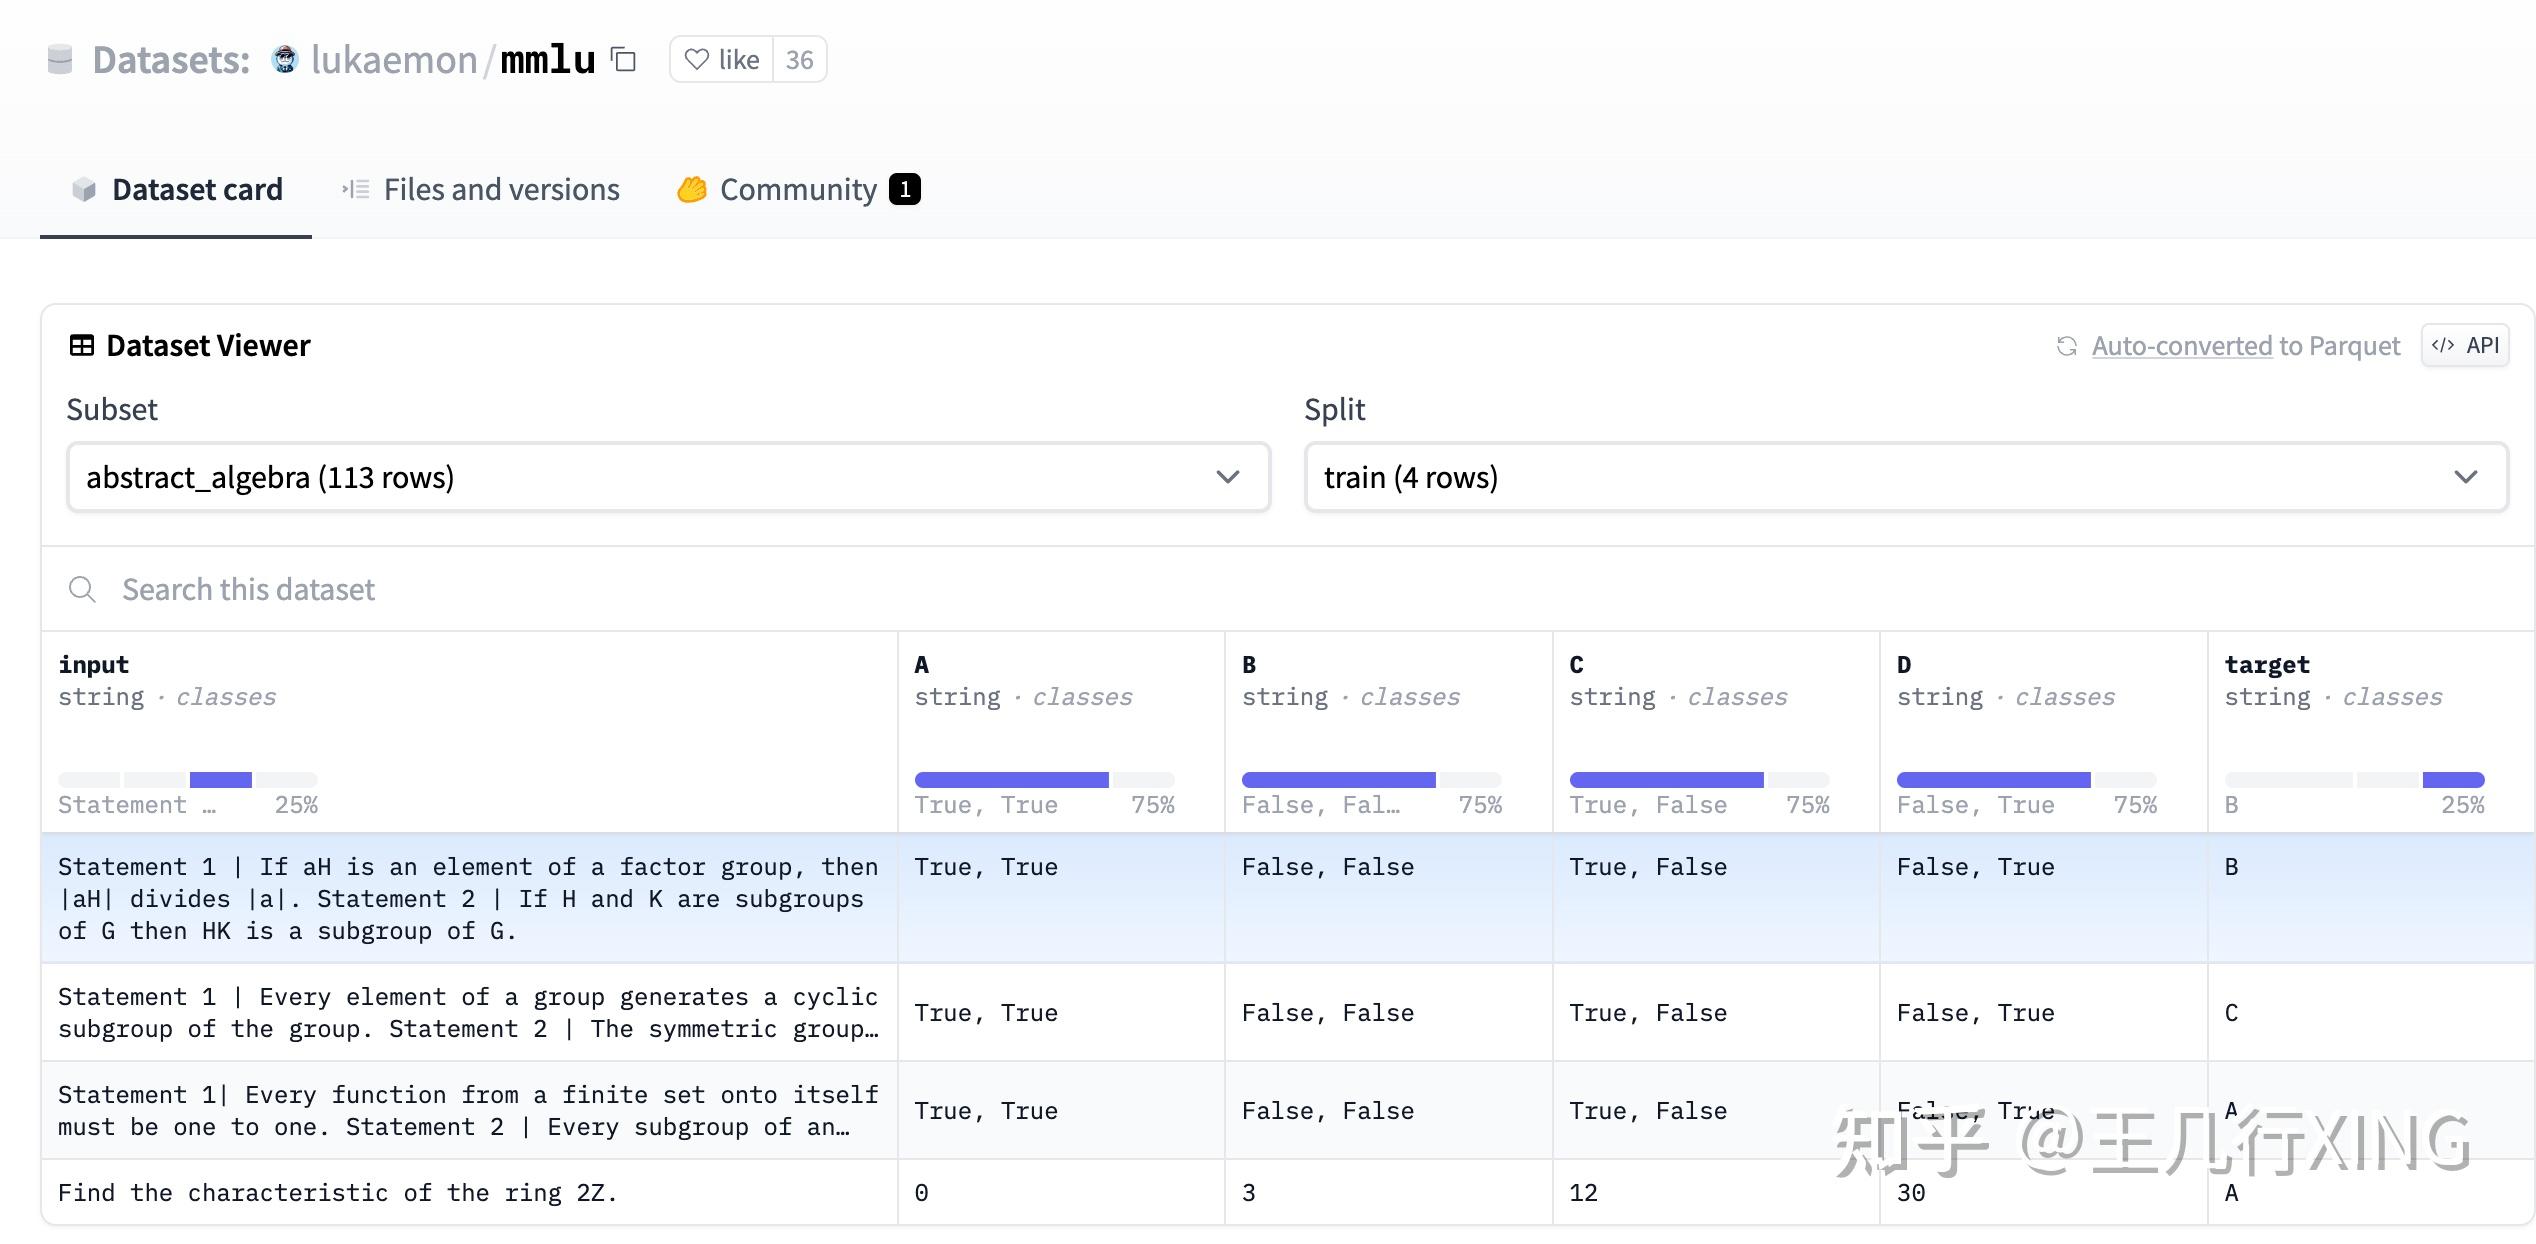Open the Community tab
This screenshot has width=2536, height=1244.
tap(798, 190)
